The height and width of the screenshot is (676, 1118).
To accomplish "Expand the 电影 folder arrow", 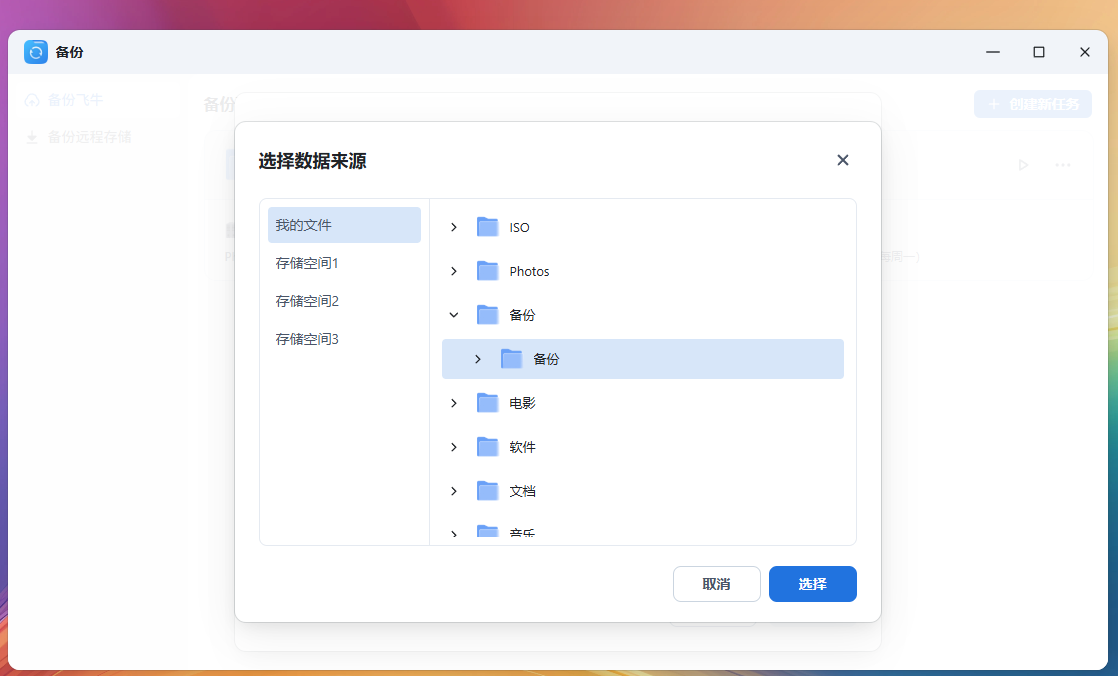I will [454, 403].
